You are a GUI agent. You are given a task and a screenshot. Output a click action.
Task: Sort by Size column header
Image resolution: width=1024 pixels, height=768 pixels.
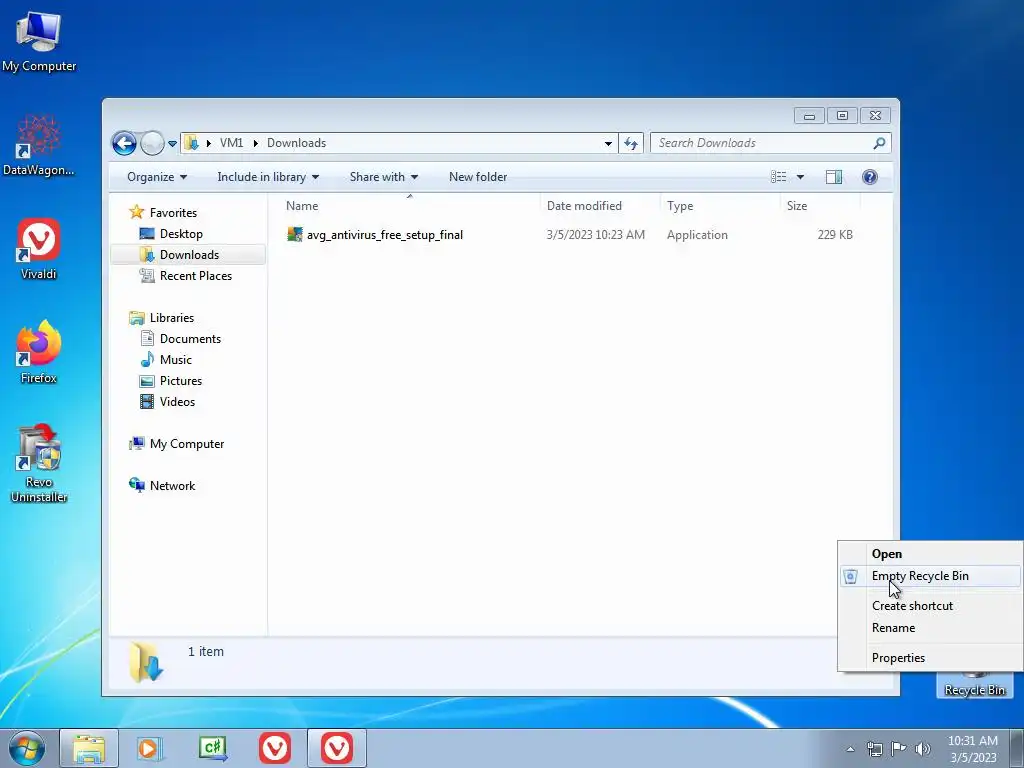pos(820,206)
